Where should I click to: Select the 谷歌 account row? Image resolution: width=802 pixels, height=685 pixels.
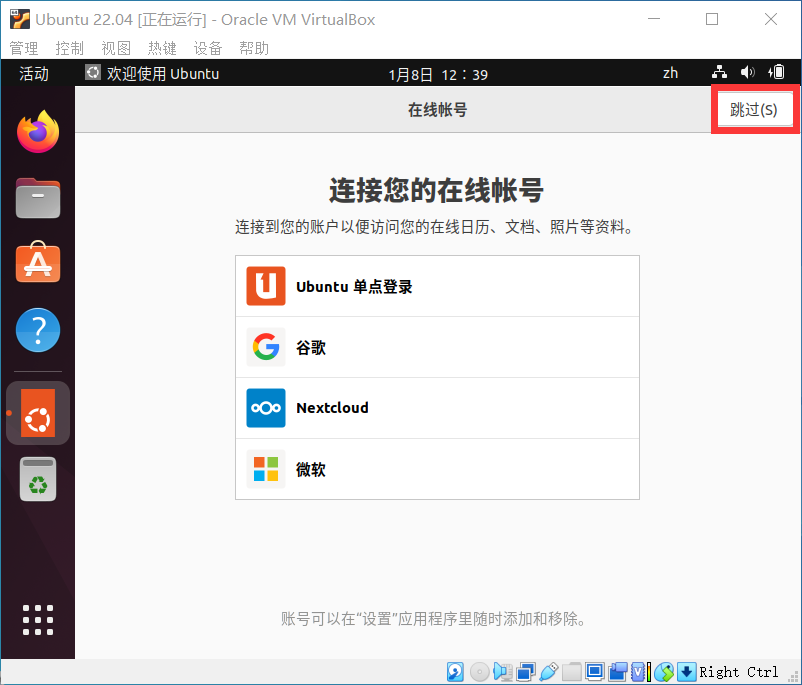(x=437, y=347)
